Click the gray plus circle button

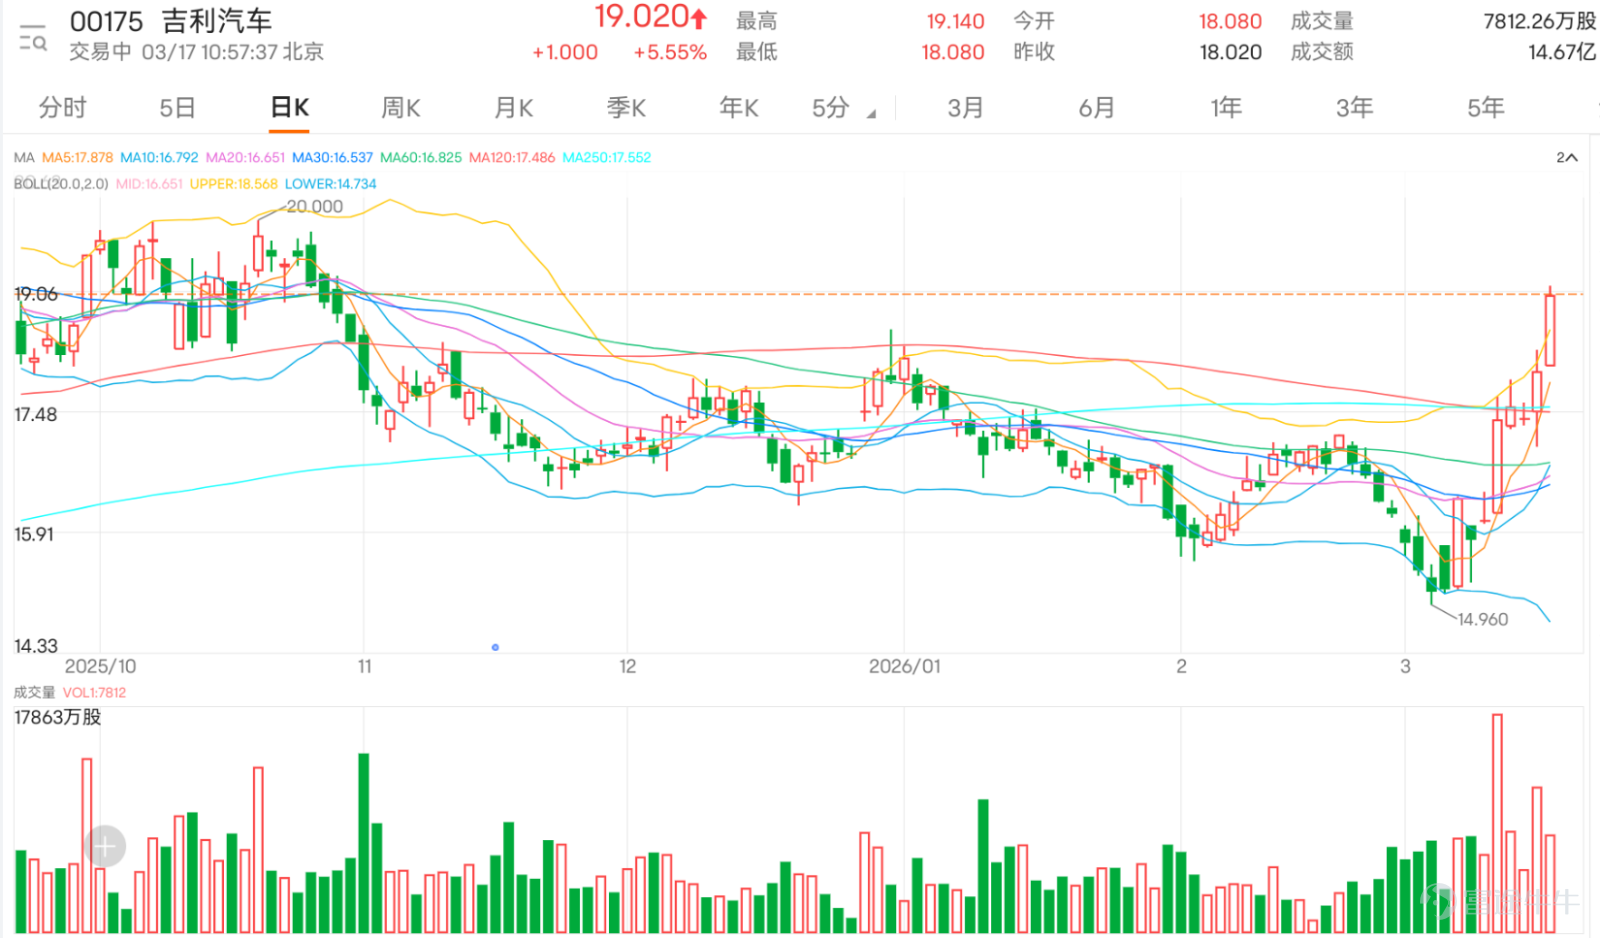click(105, 846)
